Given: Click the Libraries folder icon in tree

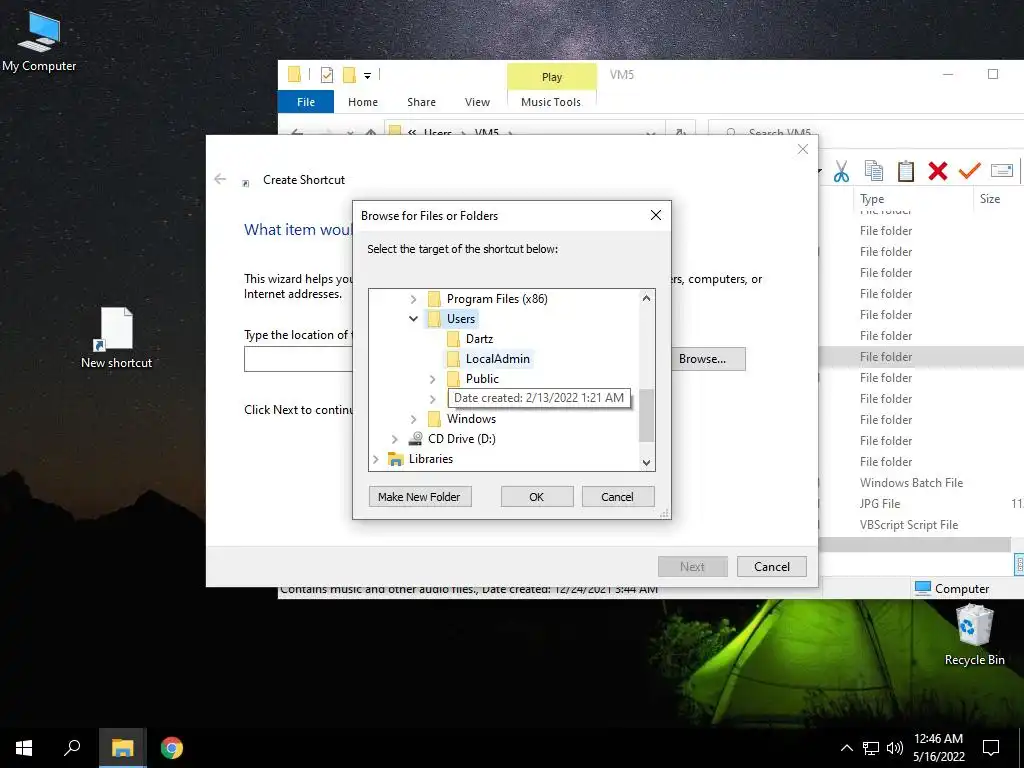Looking at the screenshot, I should [x=396, y=459].
